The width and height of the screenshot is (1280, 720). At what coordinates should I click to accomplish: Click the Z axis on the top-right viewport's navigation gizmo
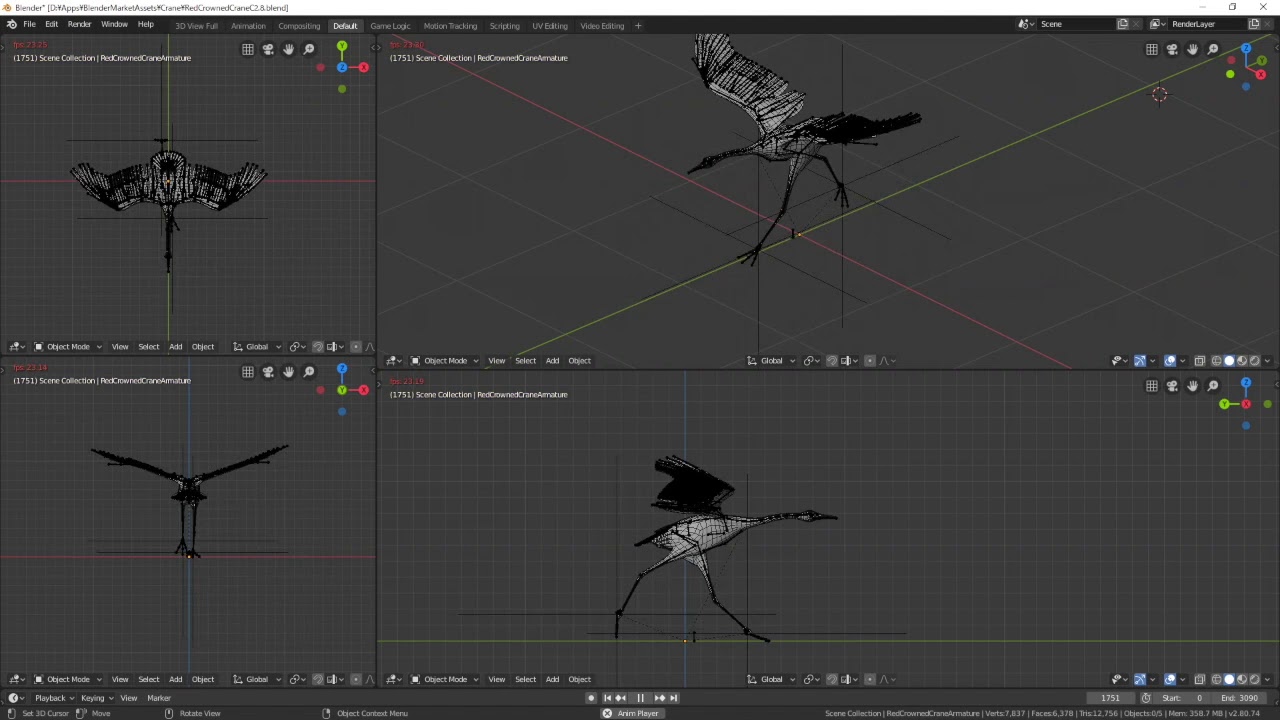coord(1246,48)
